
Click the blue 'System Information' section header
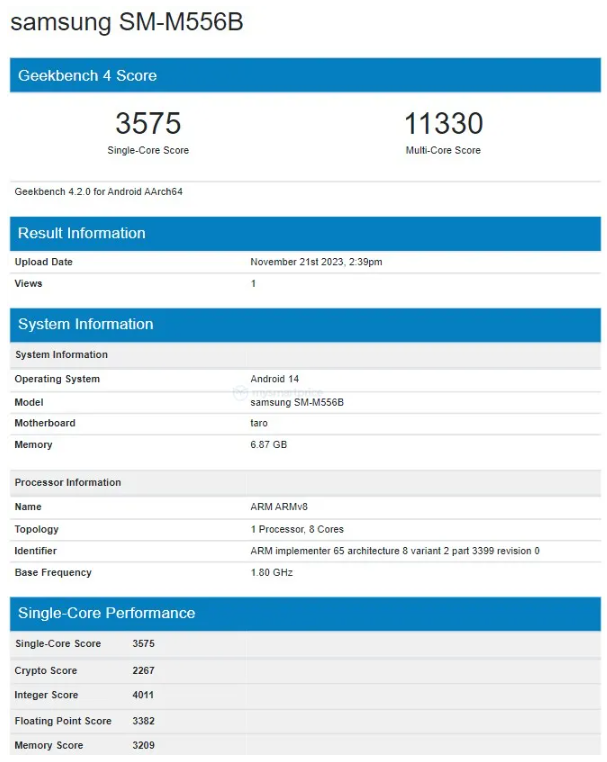point(305,324)
